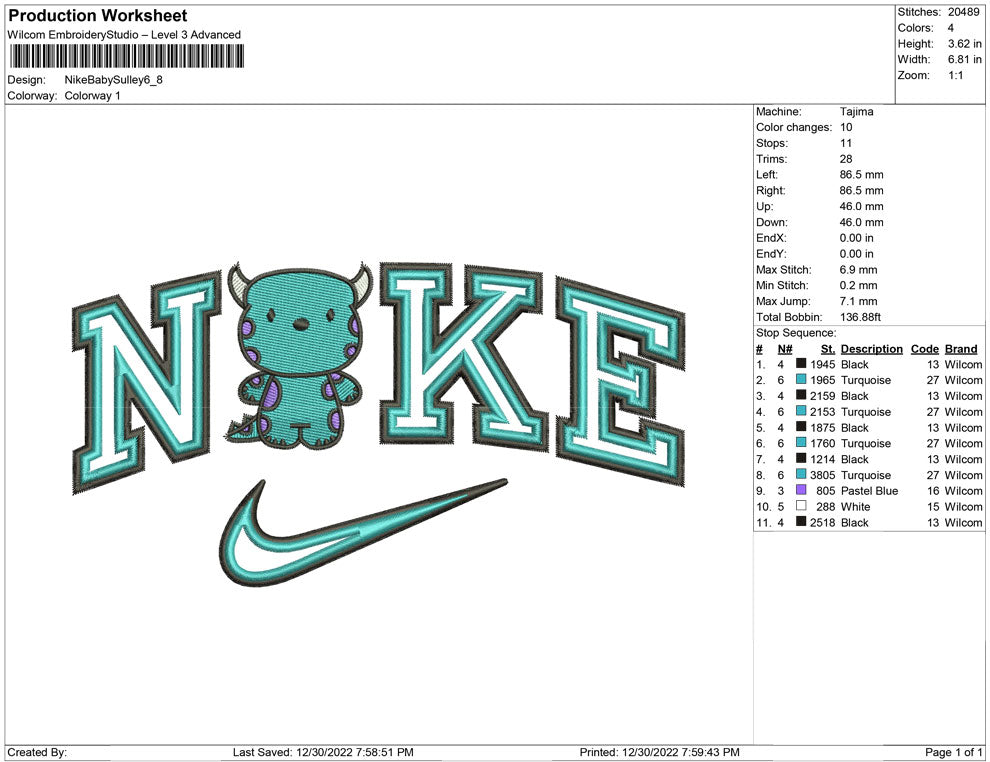Select the Stops label
The width and height of the screenshot is (990, 762).
pos(772,143)
